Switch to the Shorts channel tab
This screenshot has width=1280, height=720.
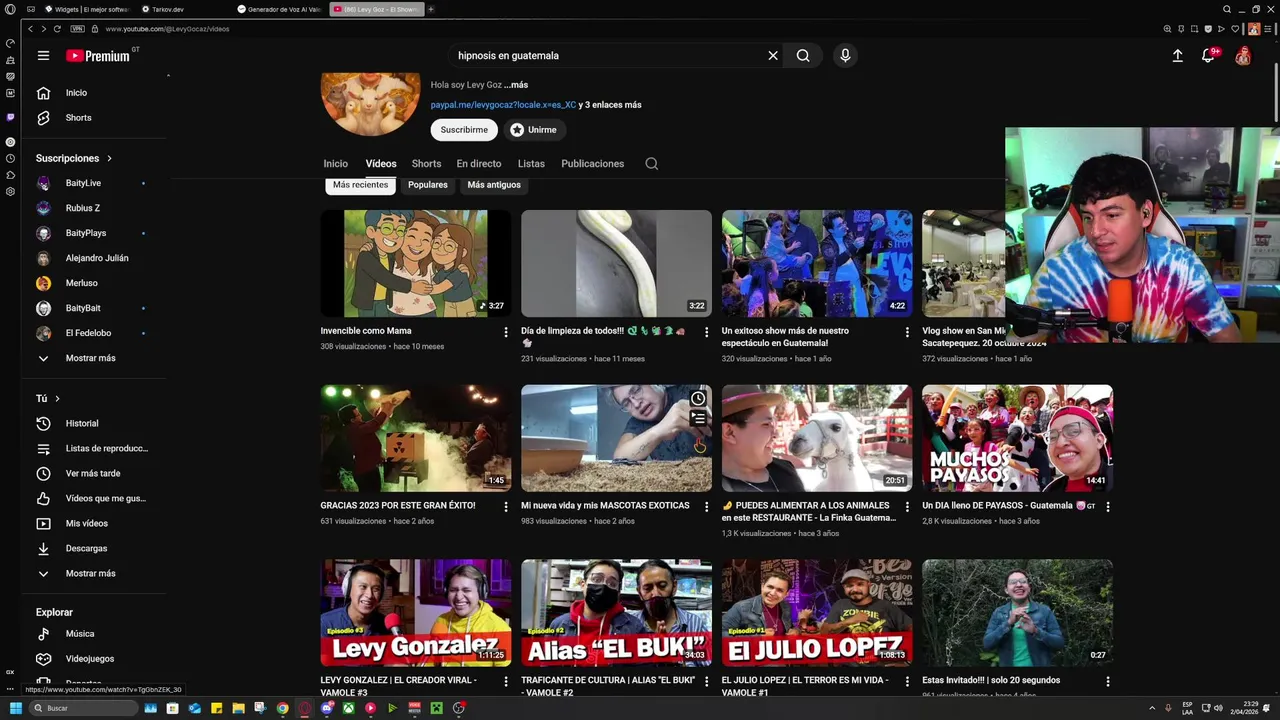(x=426, y=164)
